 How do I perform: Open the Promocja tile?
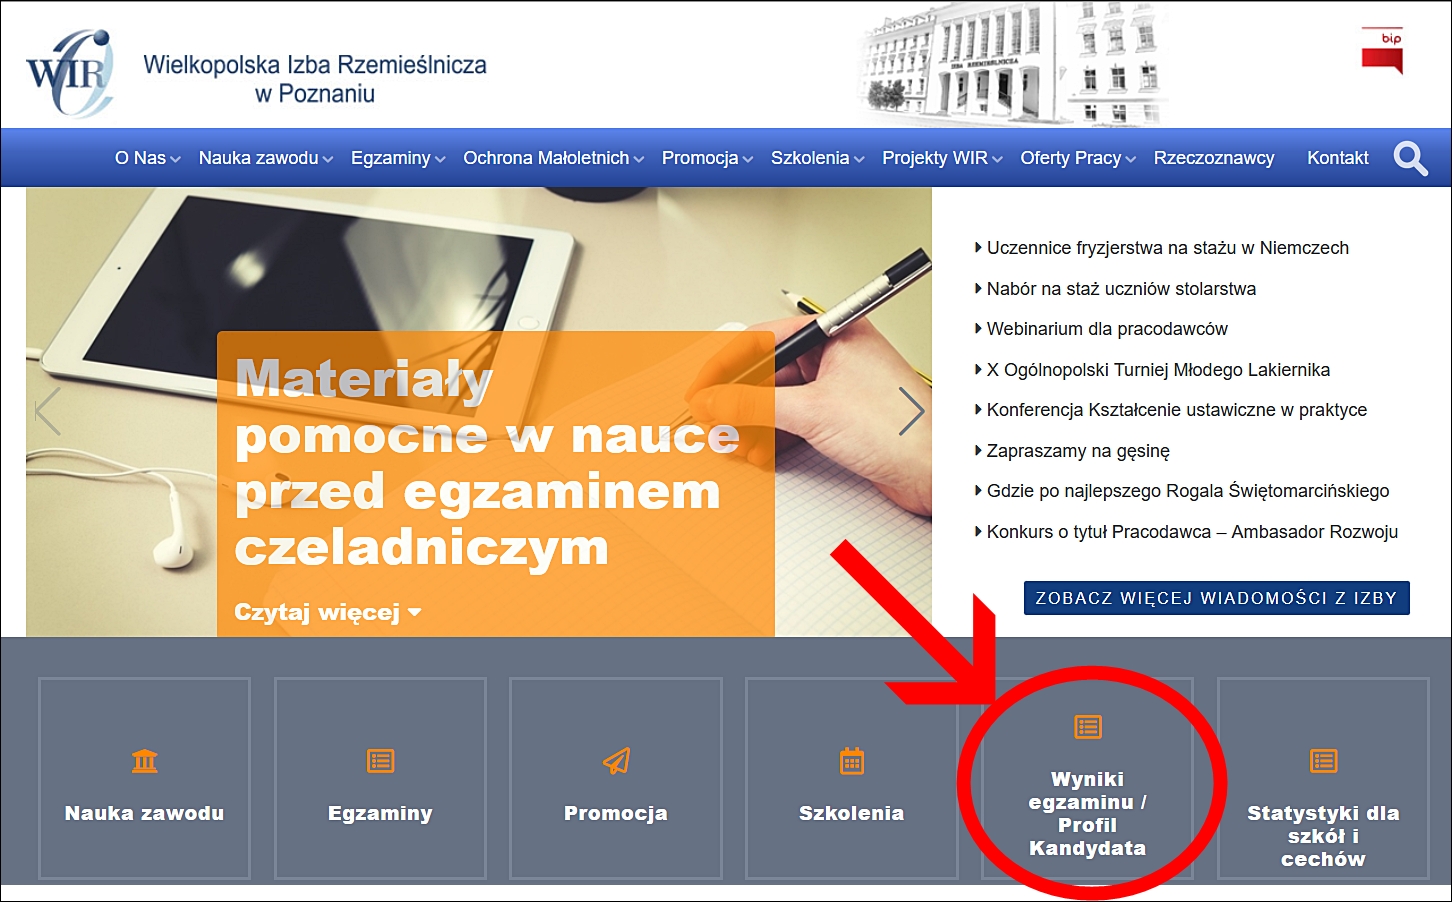click(x=616, y=779)
